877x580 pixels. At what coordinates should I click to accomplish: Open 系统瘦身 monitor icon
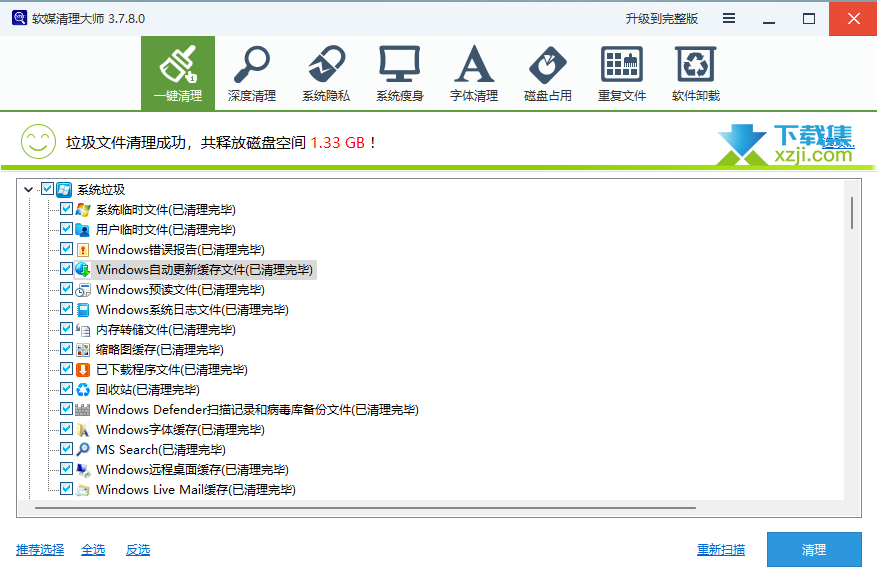[x=399, y=64]
